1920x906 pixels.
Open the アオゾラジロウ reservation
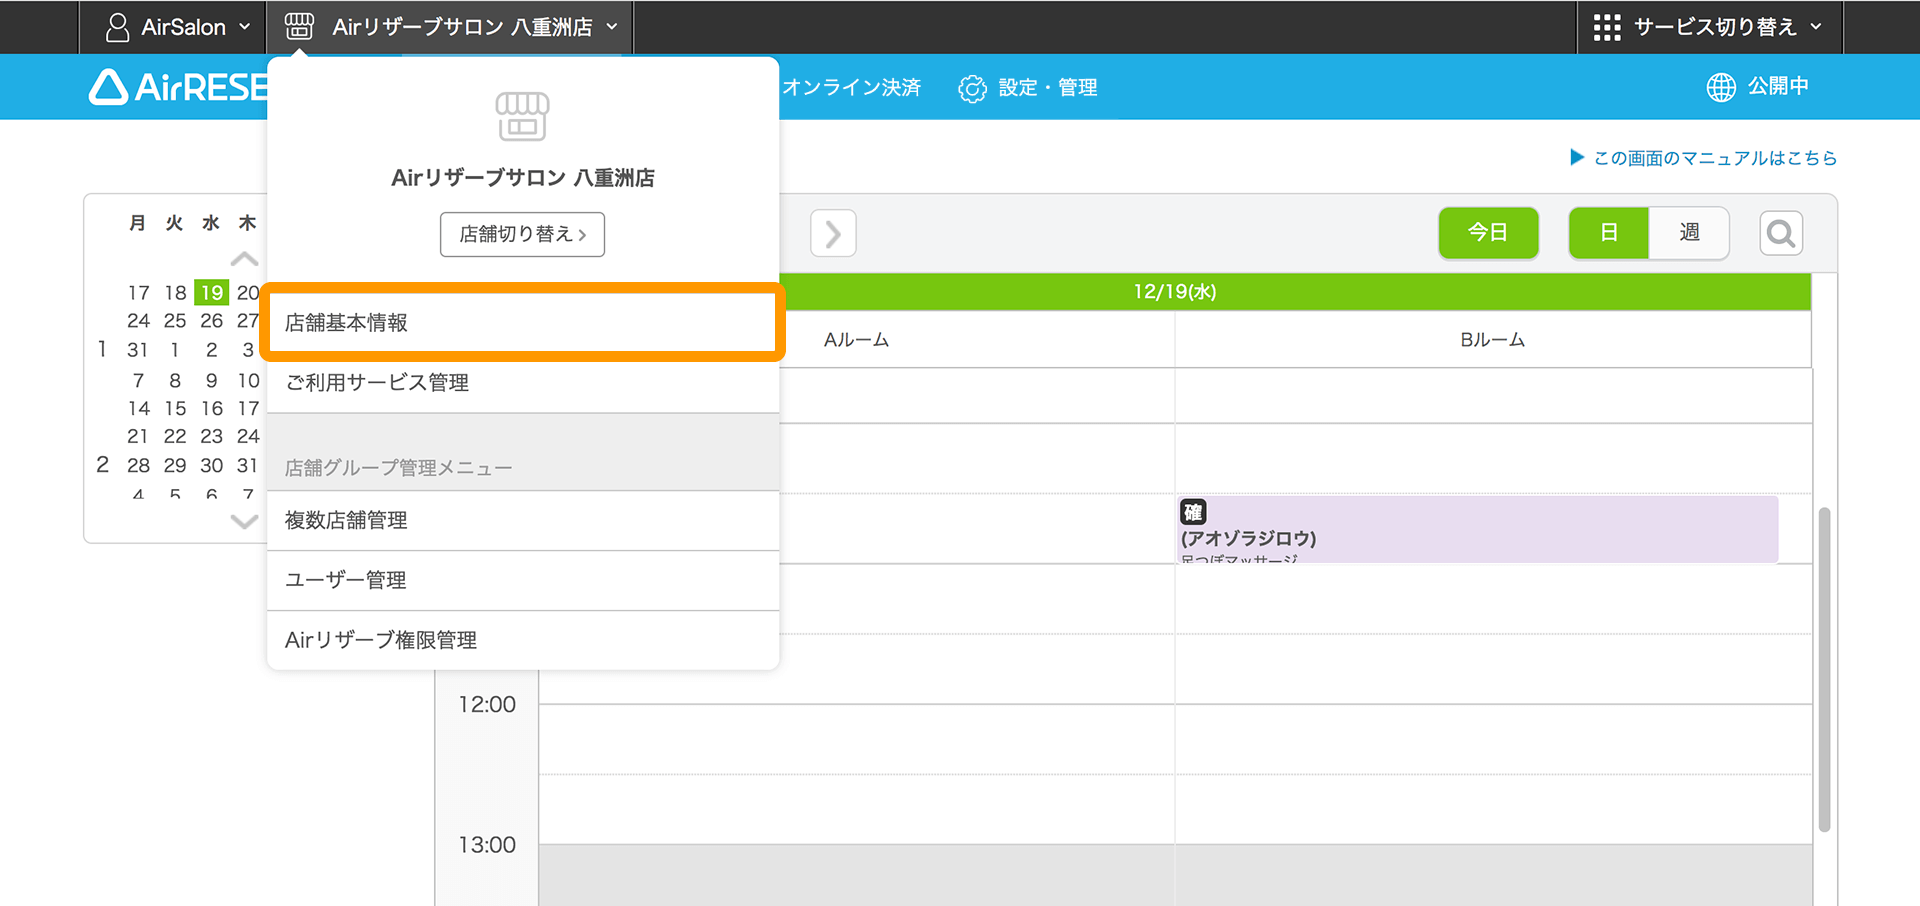[x=1477, y=529]
